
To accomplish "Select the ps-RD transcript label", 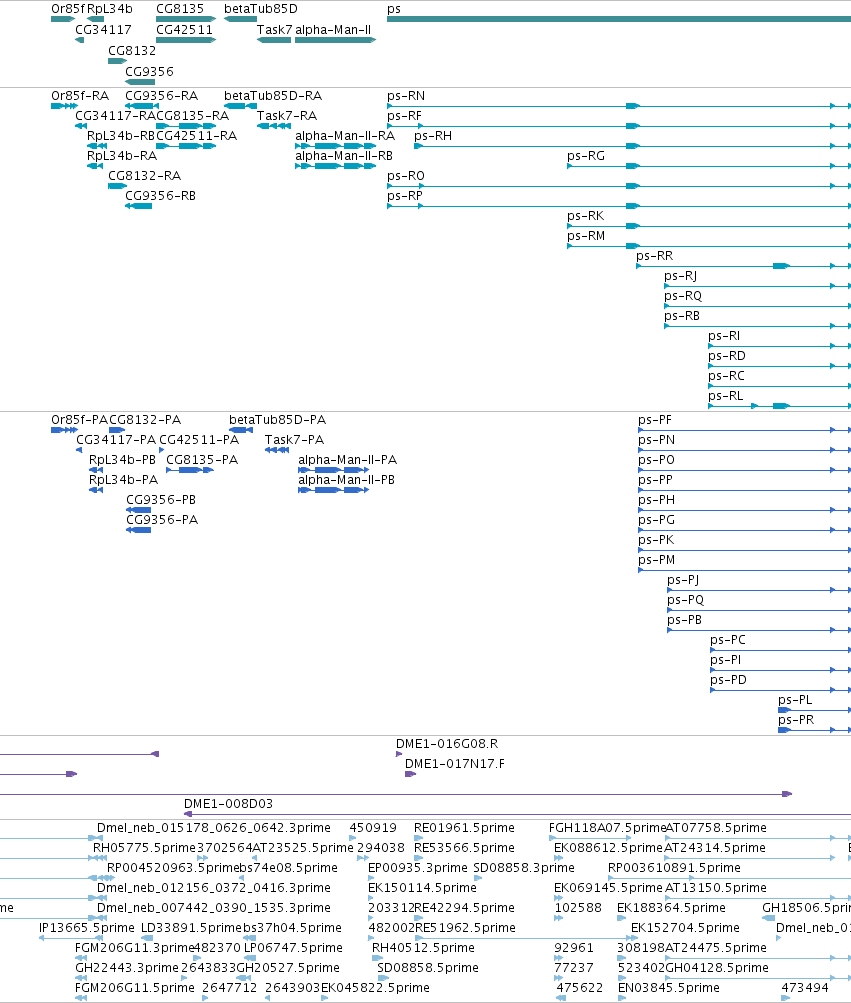I will [x=727, y=356].
